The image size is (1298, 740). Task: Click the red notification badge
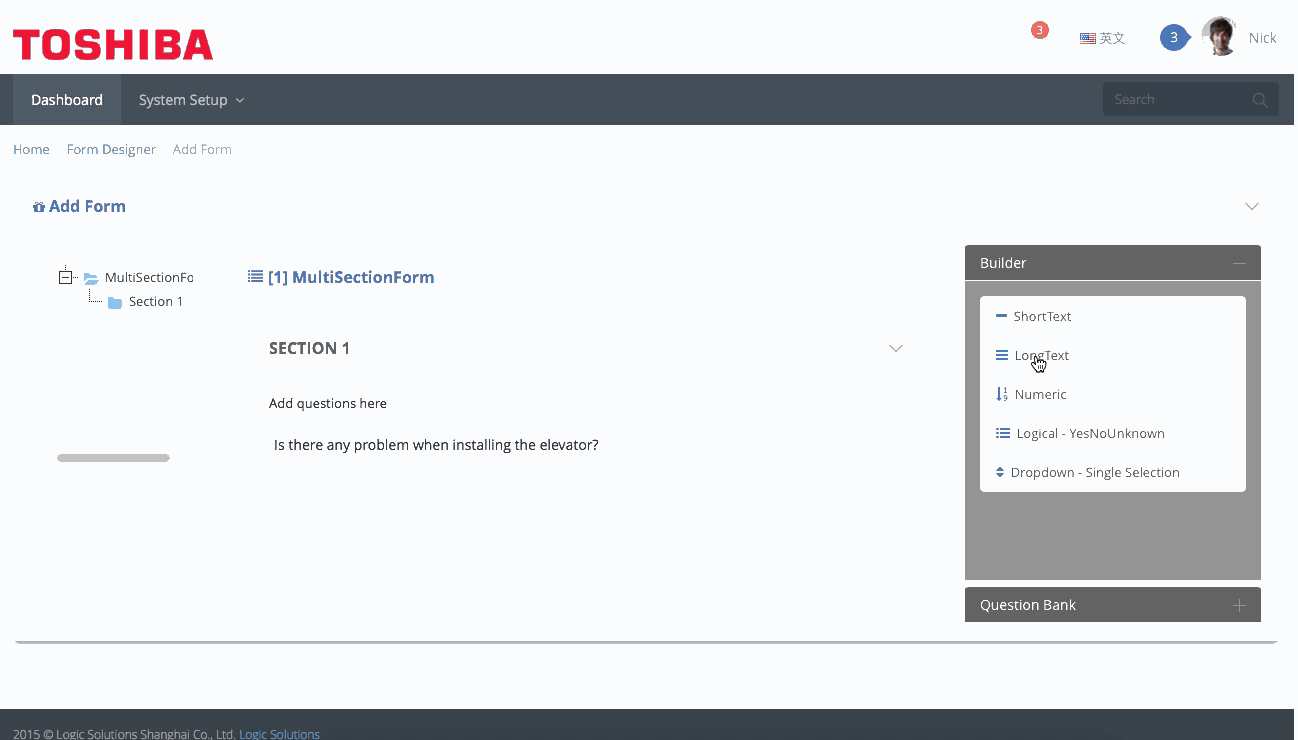(1040, 30)
